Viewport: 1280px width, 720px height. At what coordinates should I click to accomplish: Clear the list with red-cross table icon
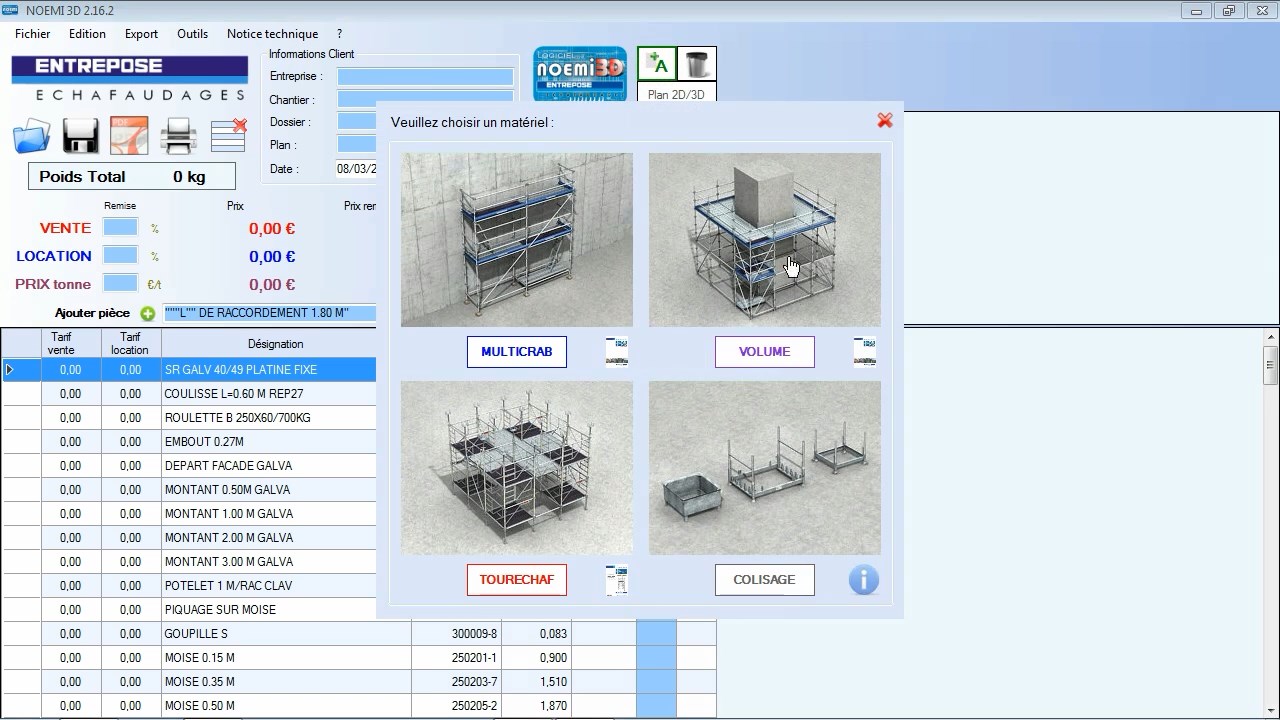point(229,135)
